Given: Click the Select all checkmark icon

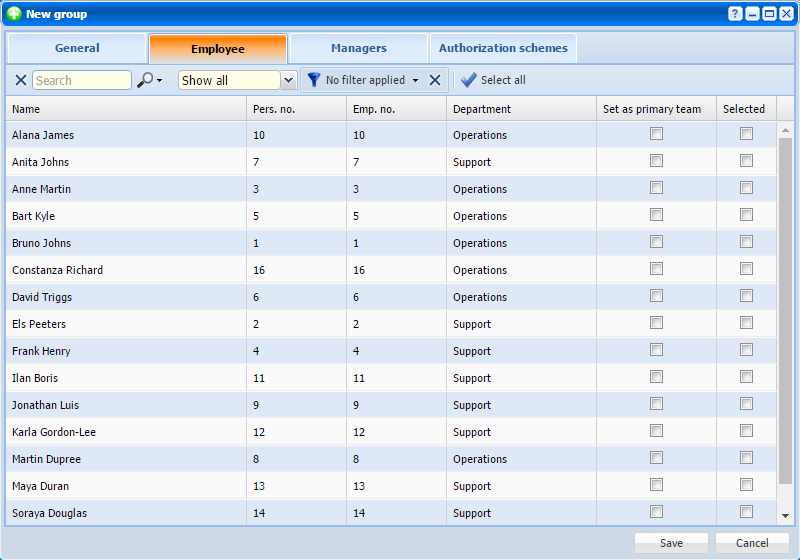Looking at the screenshot, I should tap(469, 80).
